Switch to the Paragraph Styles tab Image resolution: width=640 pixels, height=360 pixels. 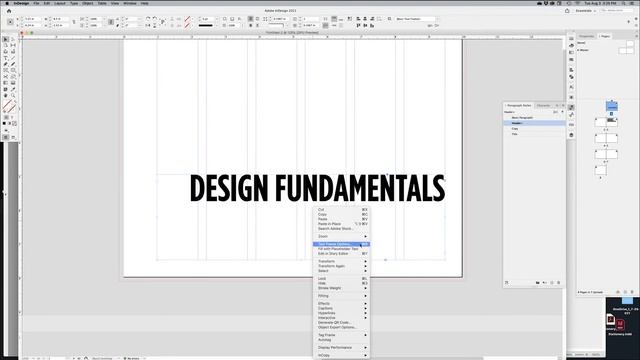(x=519, y=105)
